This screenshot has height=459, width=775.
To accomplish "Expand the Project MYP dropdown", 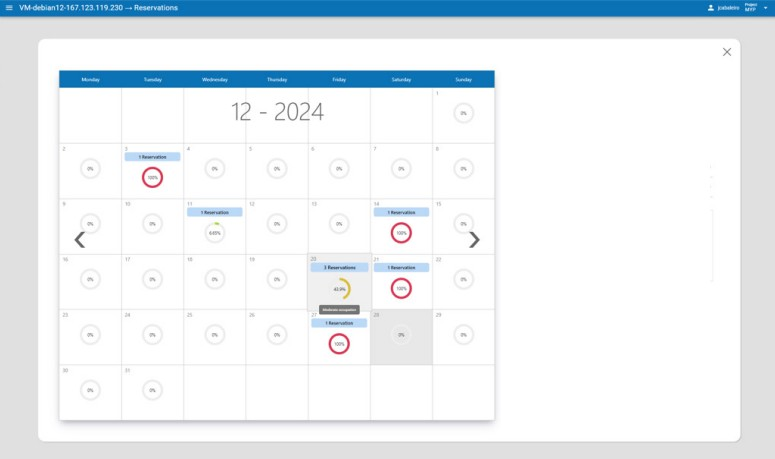I will click(766, 7).
